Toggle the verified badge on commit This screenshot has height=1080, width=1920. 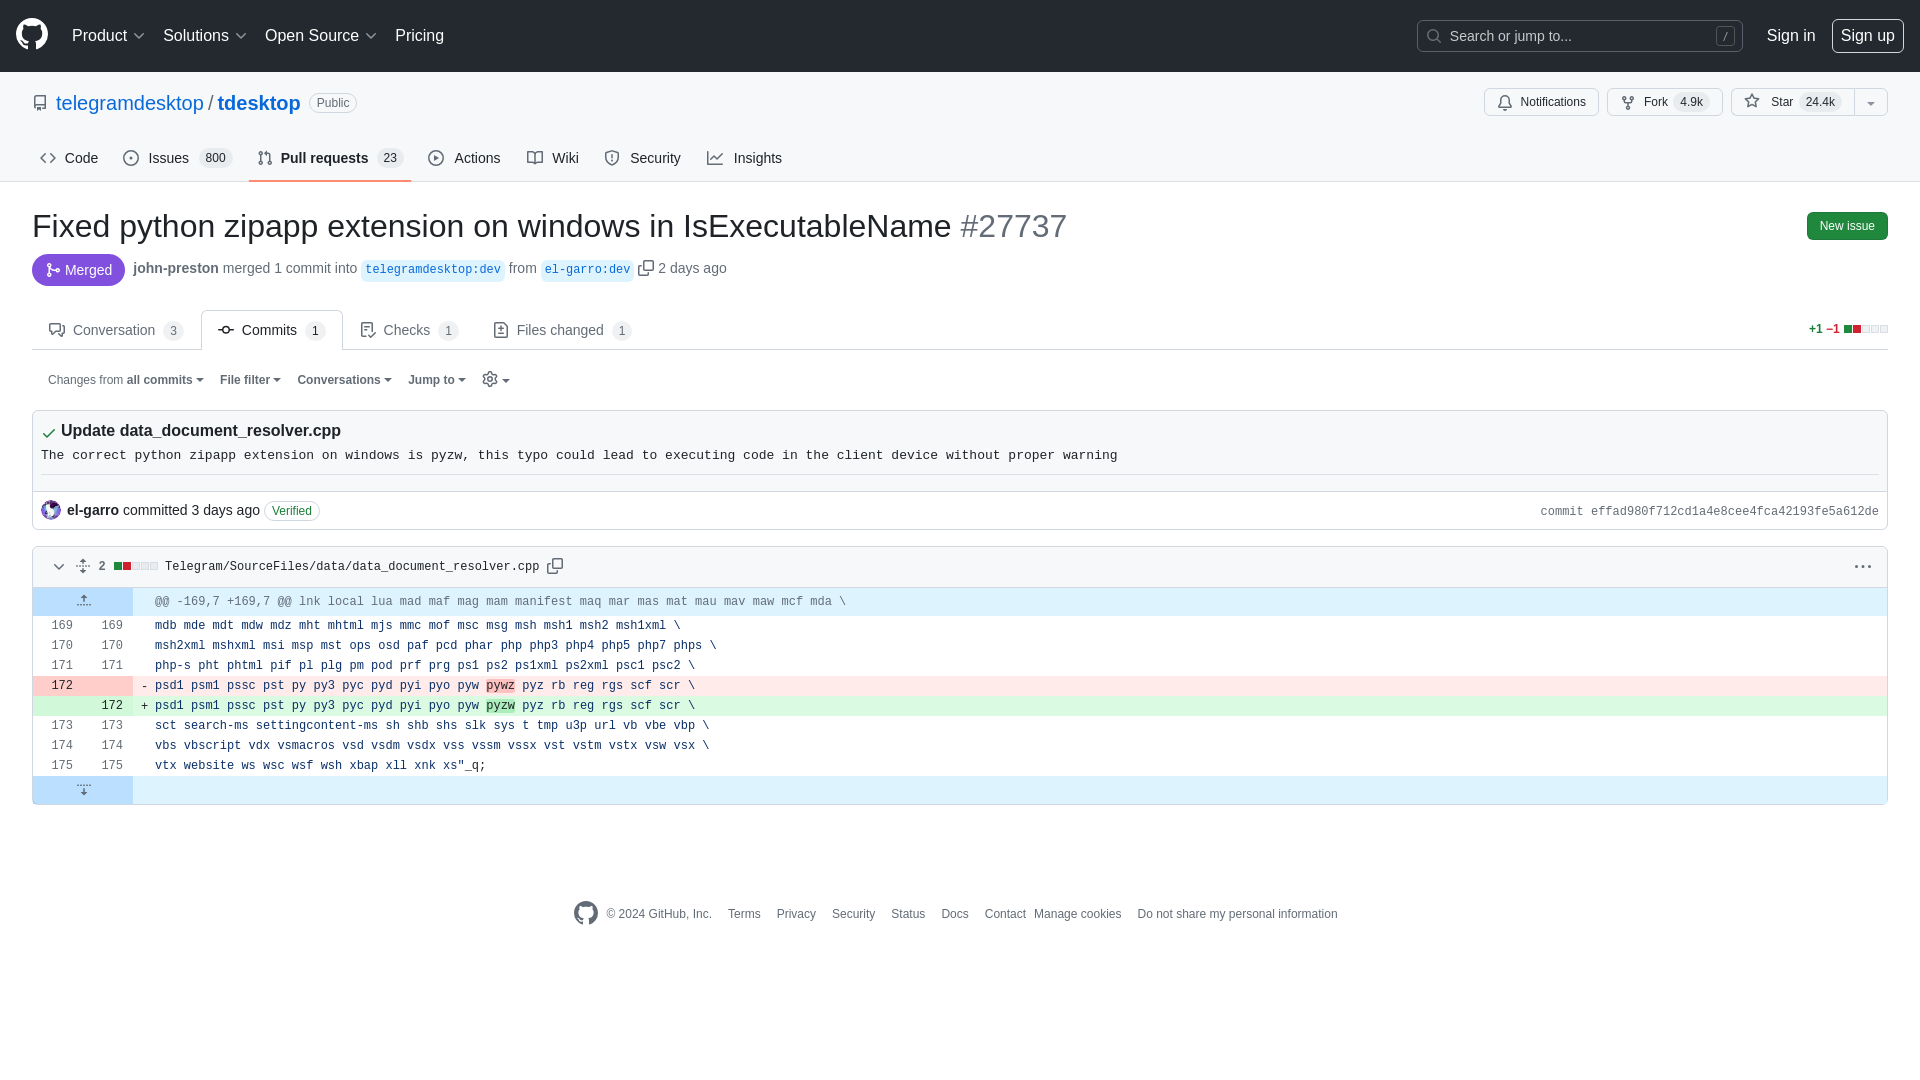[x=291, y=510]
